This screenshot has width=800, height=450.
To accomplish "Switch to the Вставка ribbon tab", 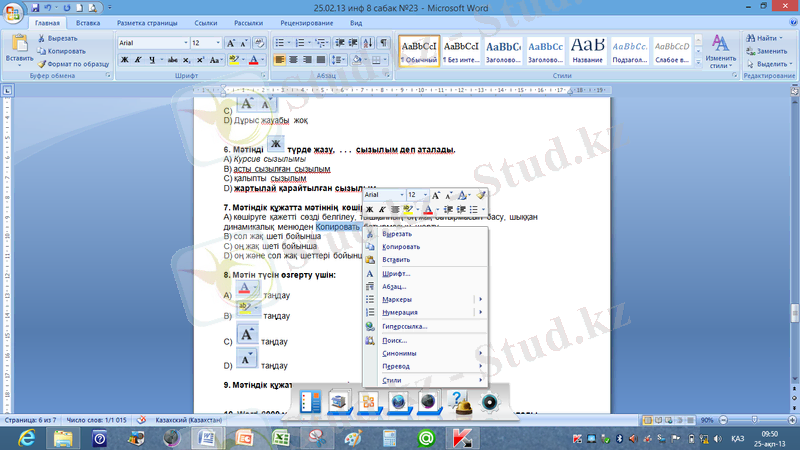I will (x=87, y=21).
